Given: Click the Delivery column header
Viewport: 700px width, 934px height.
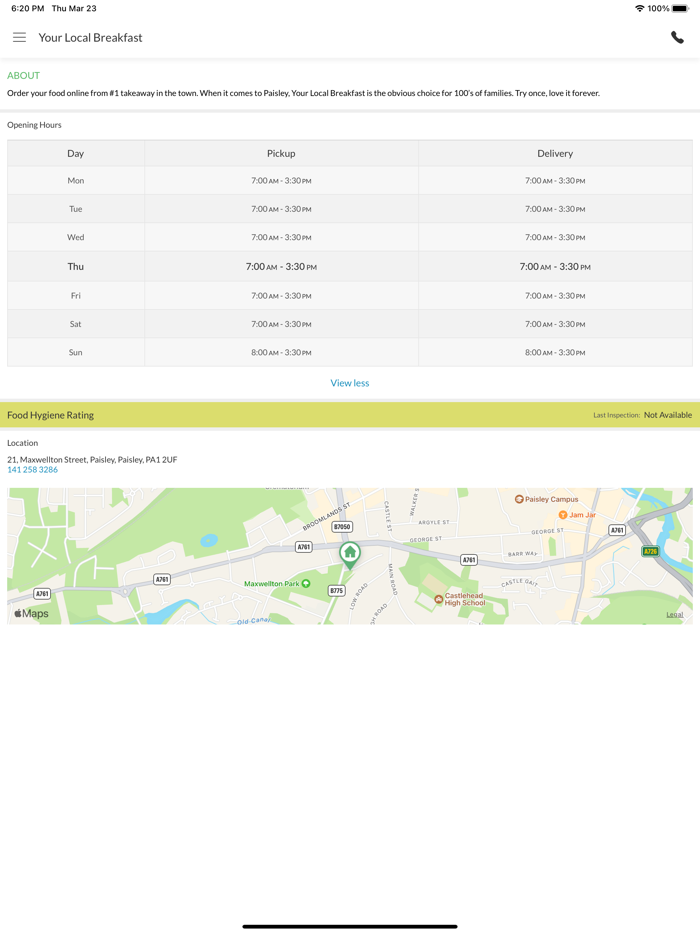Looking at the screenshot, I should (x=555, y=154).
